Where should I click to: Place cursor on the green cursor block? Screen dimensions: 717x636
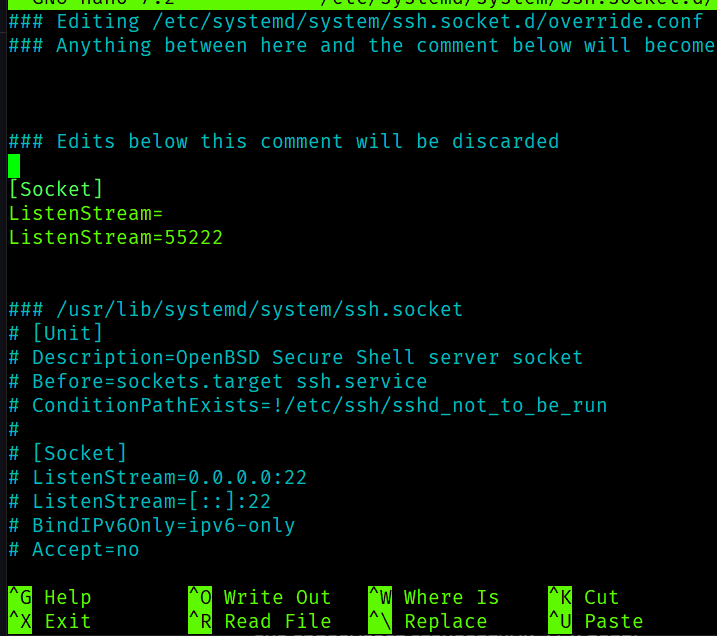[14, 166]
